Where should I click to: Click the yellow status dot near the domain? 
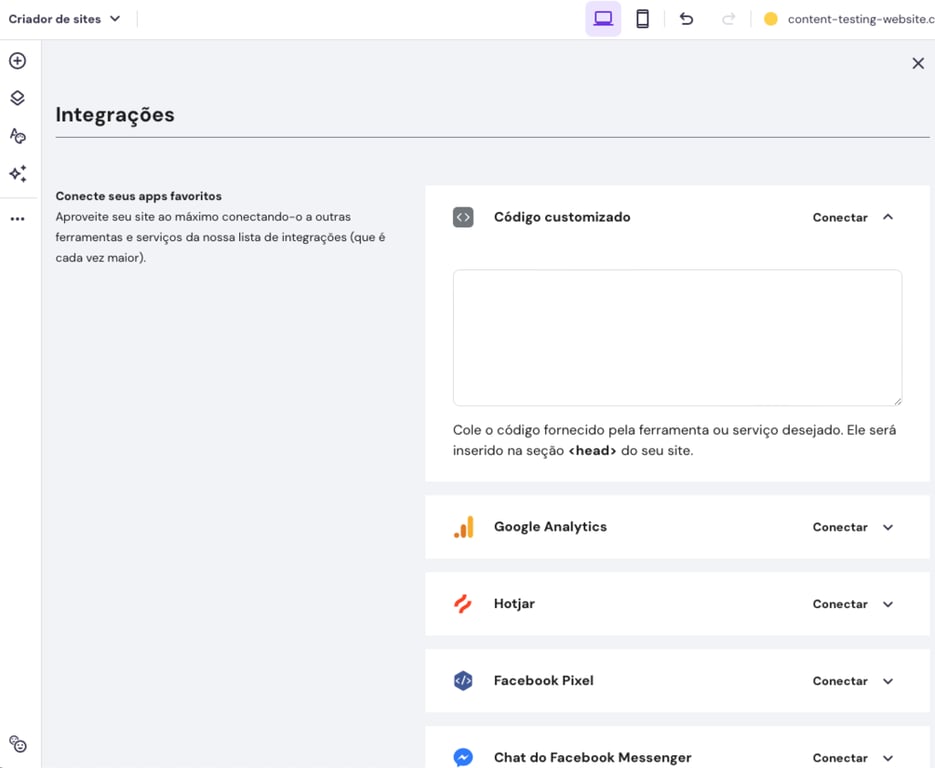769,18
